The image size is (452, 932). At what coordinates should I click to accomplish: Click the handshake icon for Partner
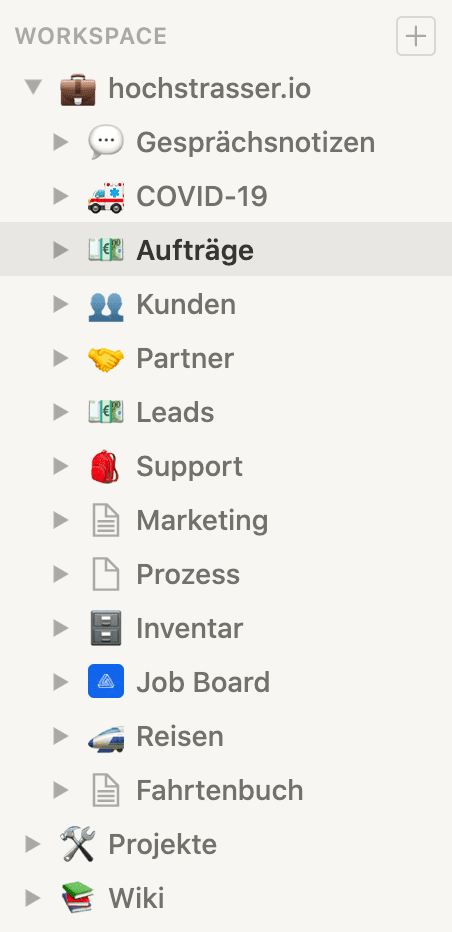coord(106,358)
